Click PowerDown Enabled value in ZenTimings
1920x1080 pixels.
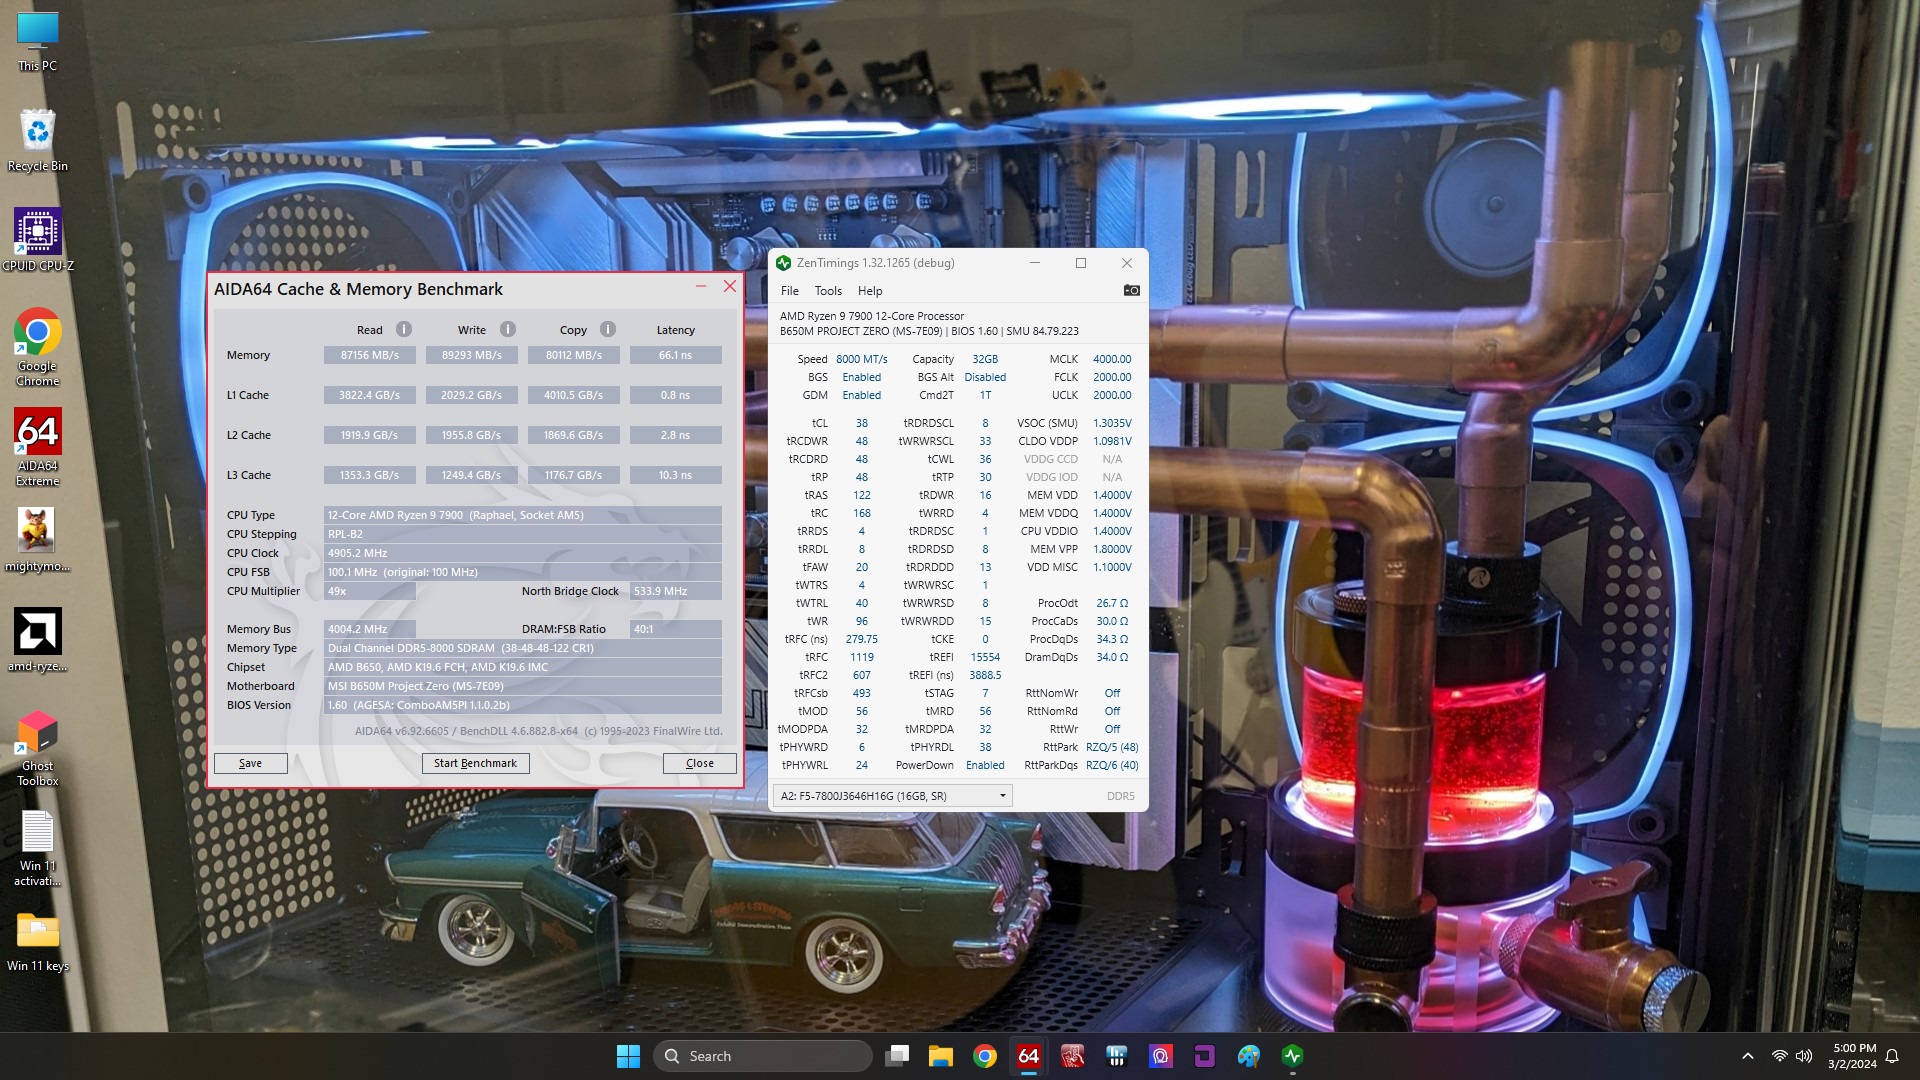coord(985,765)
